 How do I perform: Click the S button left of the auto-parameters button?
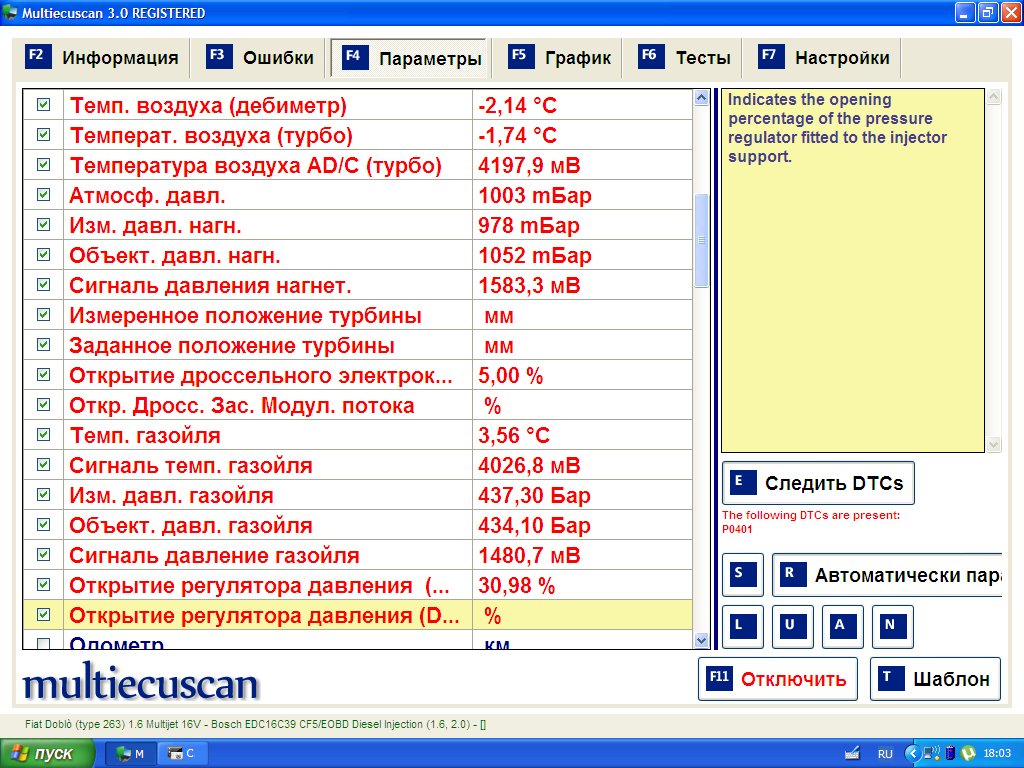coord(742,575)
